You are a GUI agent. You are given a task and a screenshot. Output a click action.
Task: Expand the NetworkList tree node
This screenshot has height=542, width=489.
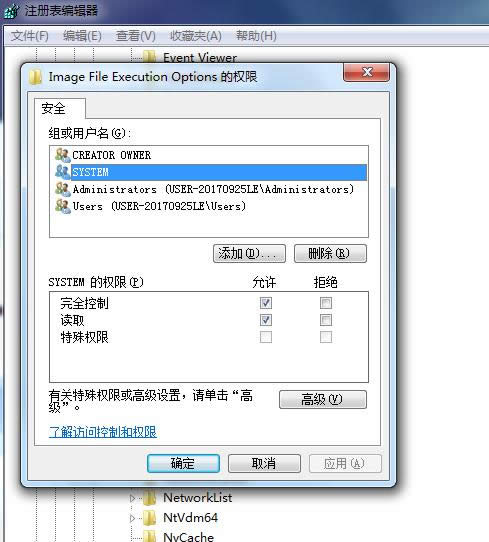(x=132, y=498)
